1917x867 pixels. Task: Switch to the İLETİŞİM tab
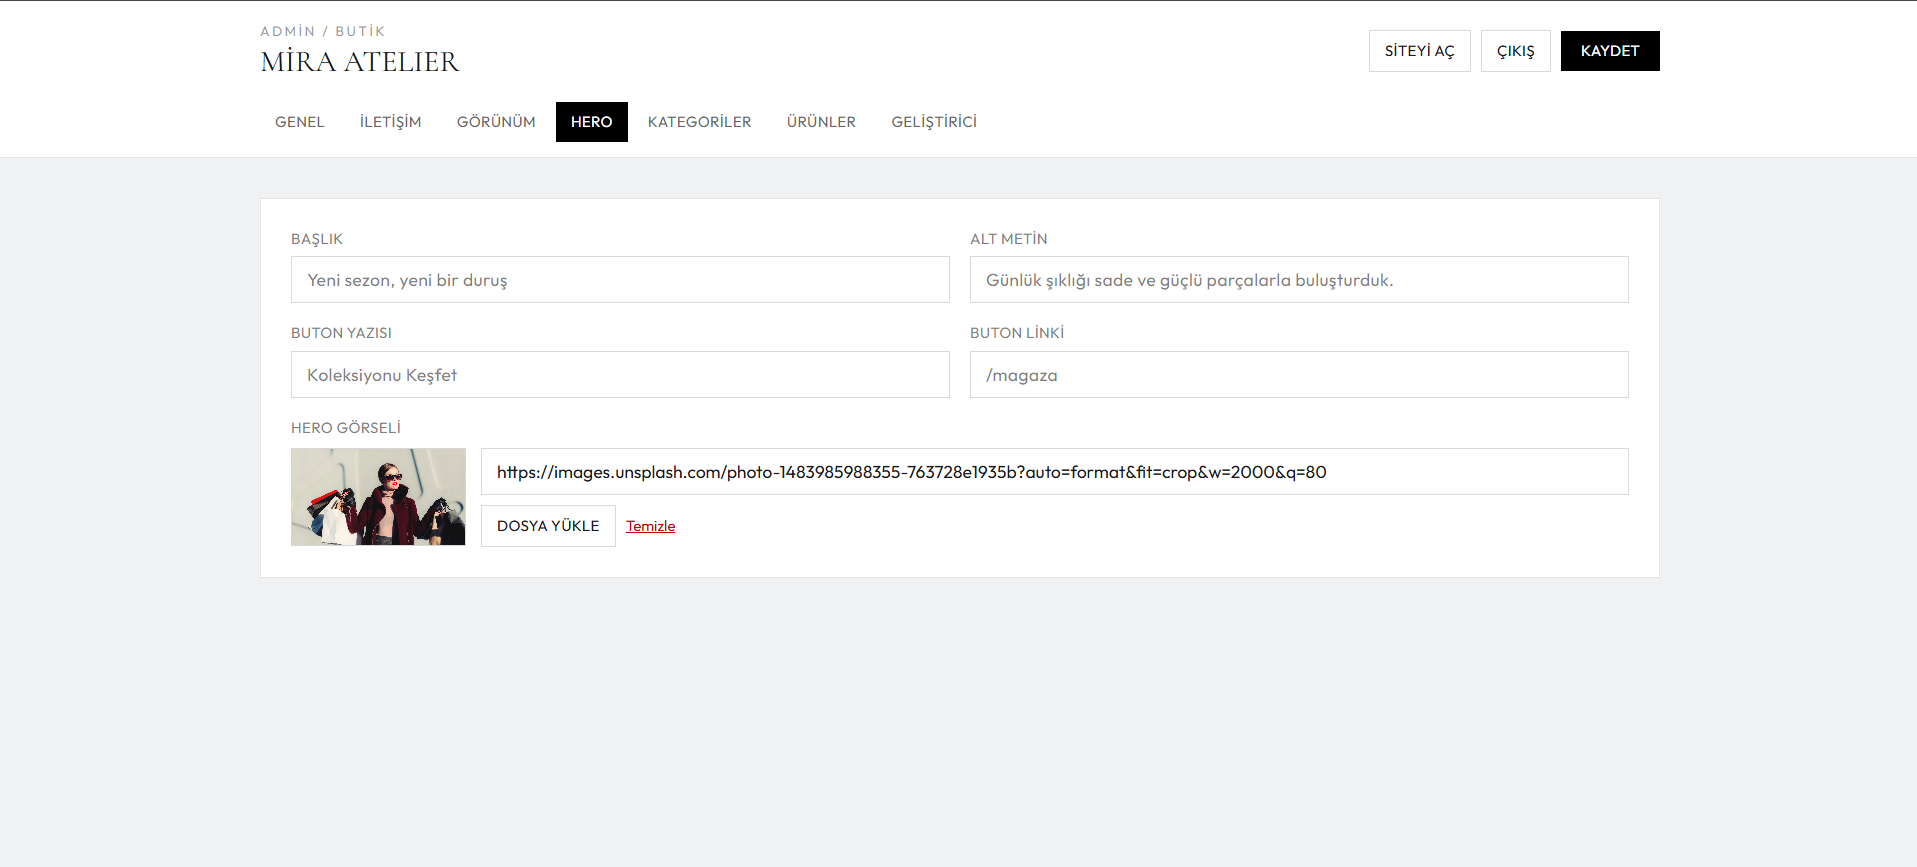point(390,122)
